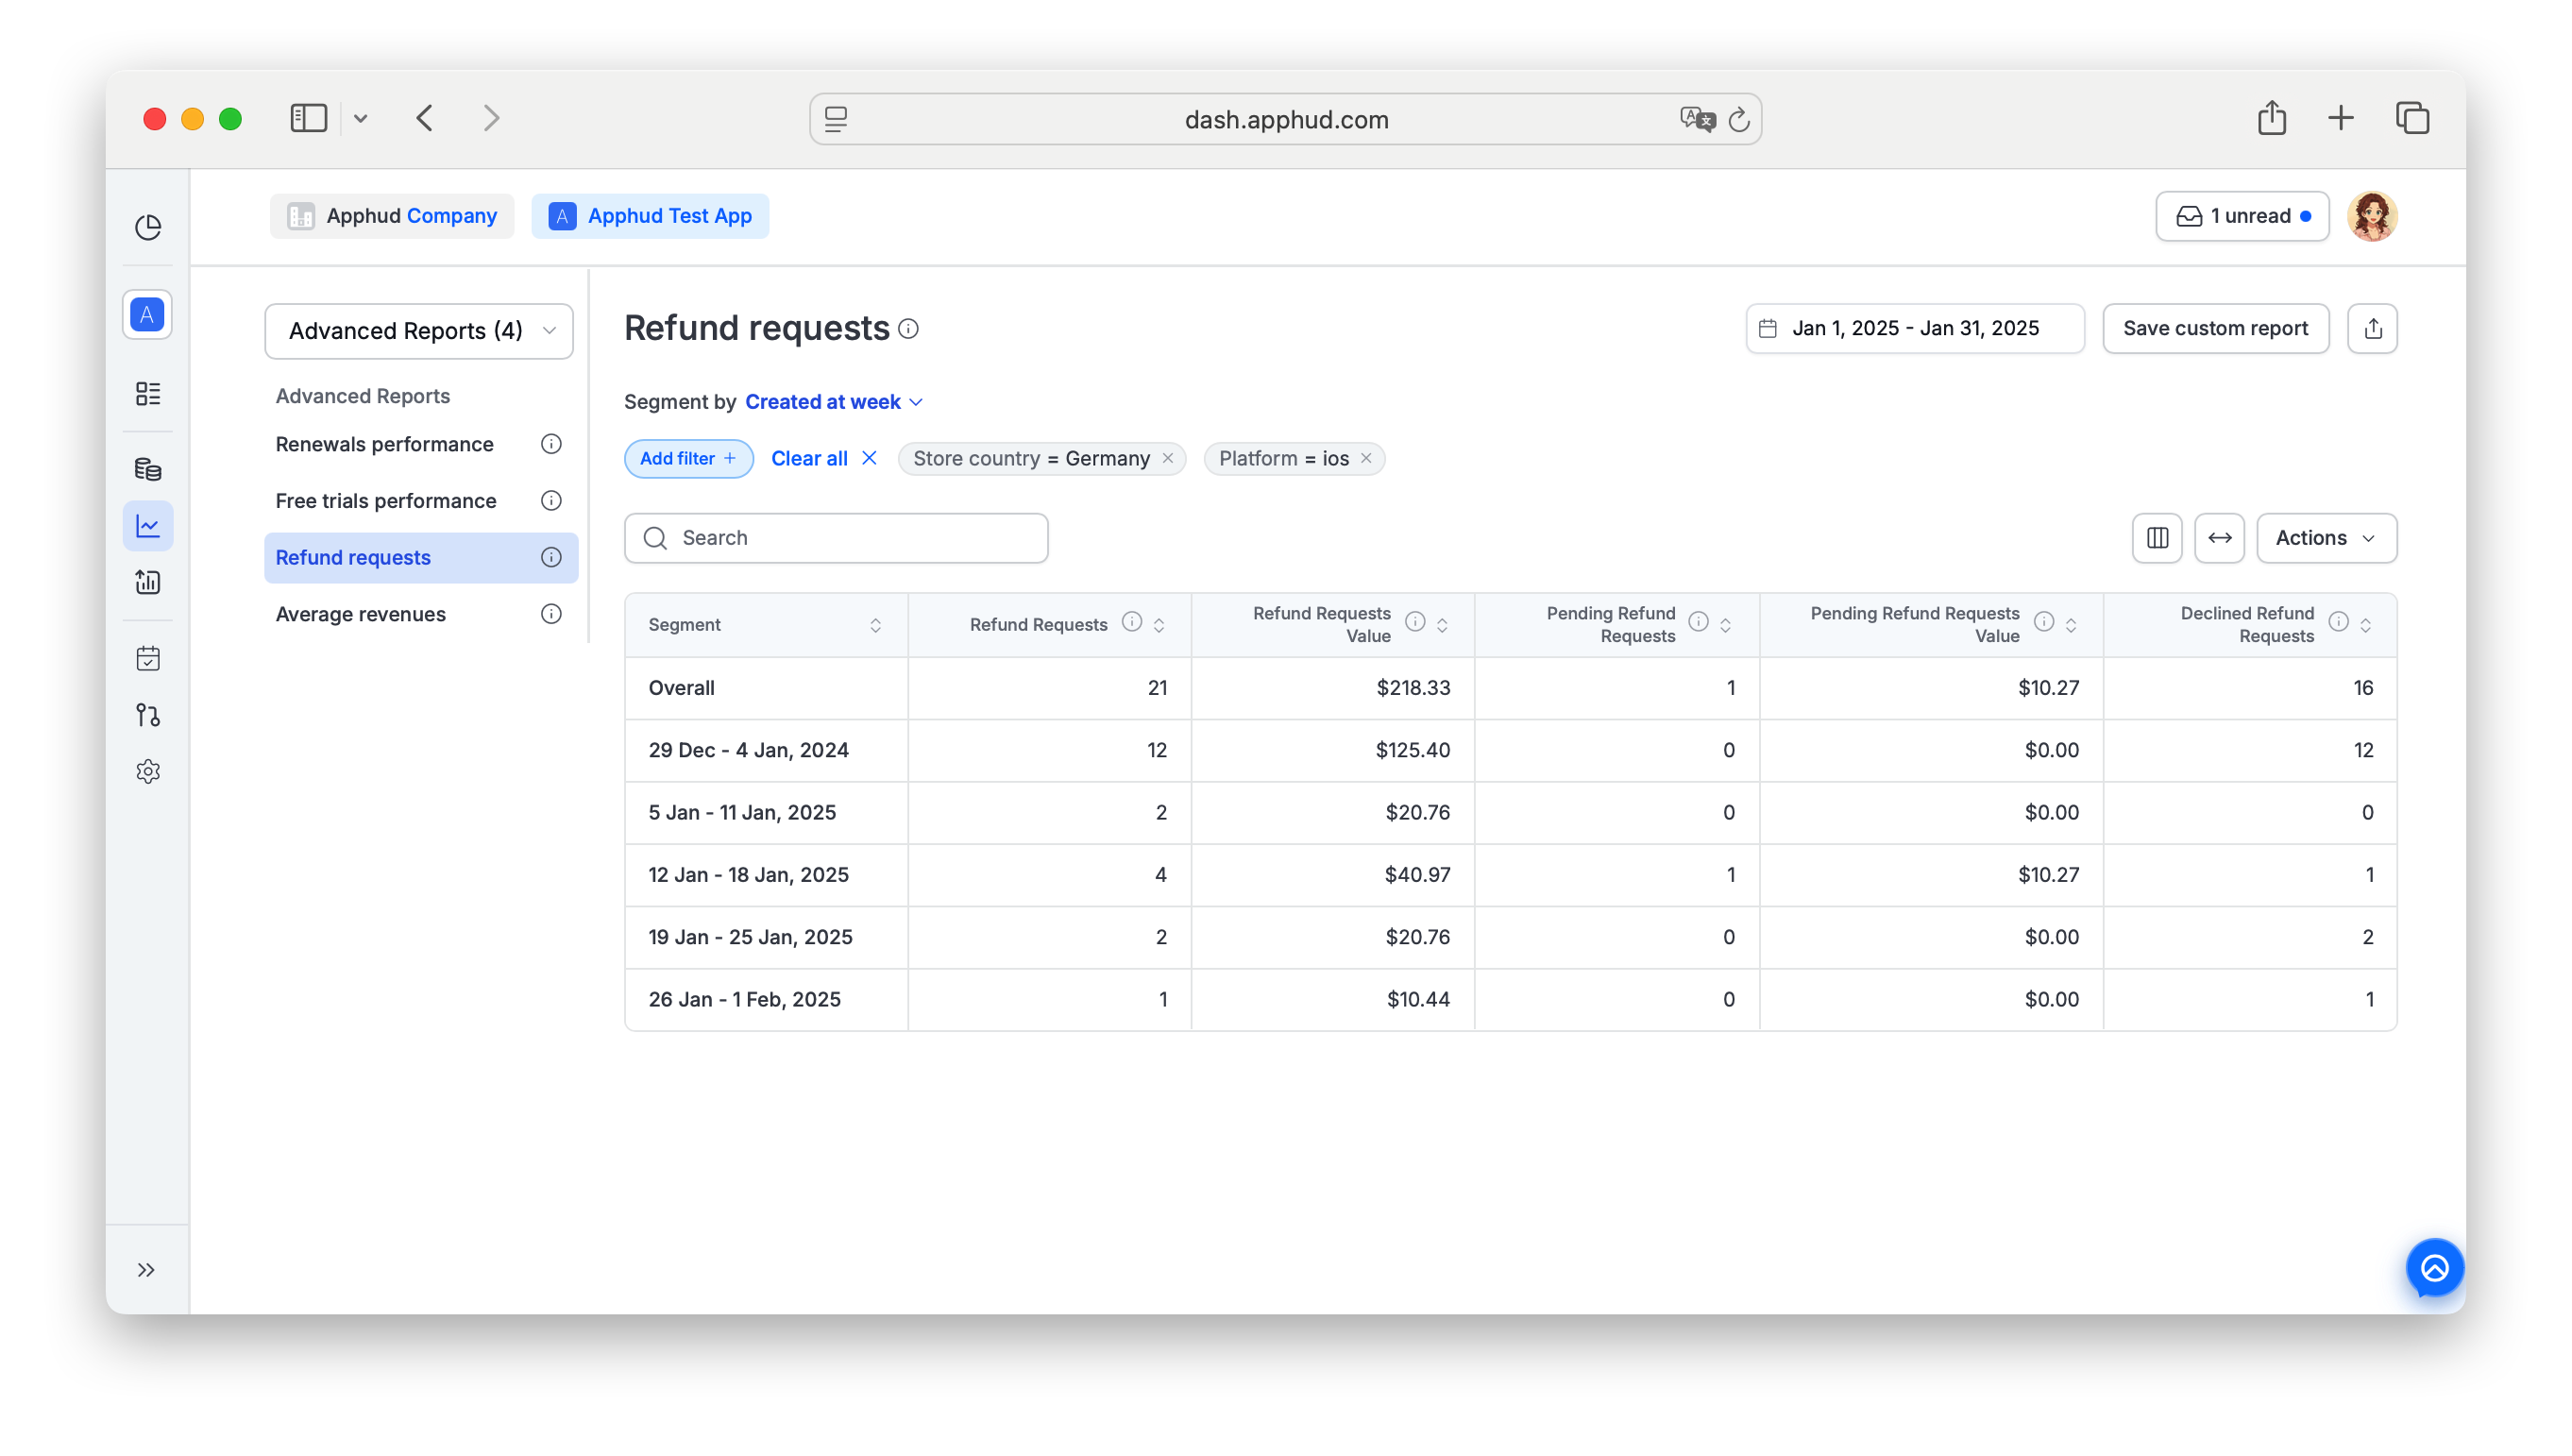Reload the page in browser address bar
The image size is (2572, 1456).
1739,119
